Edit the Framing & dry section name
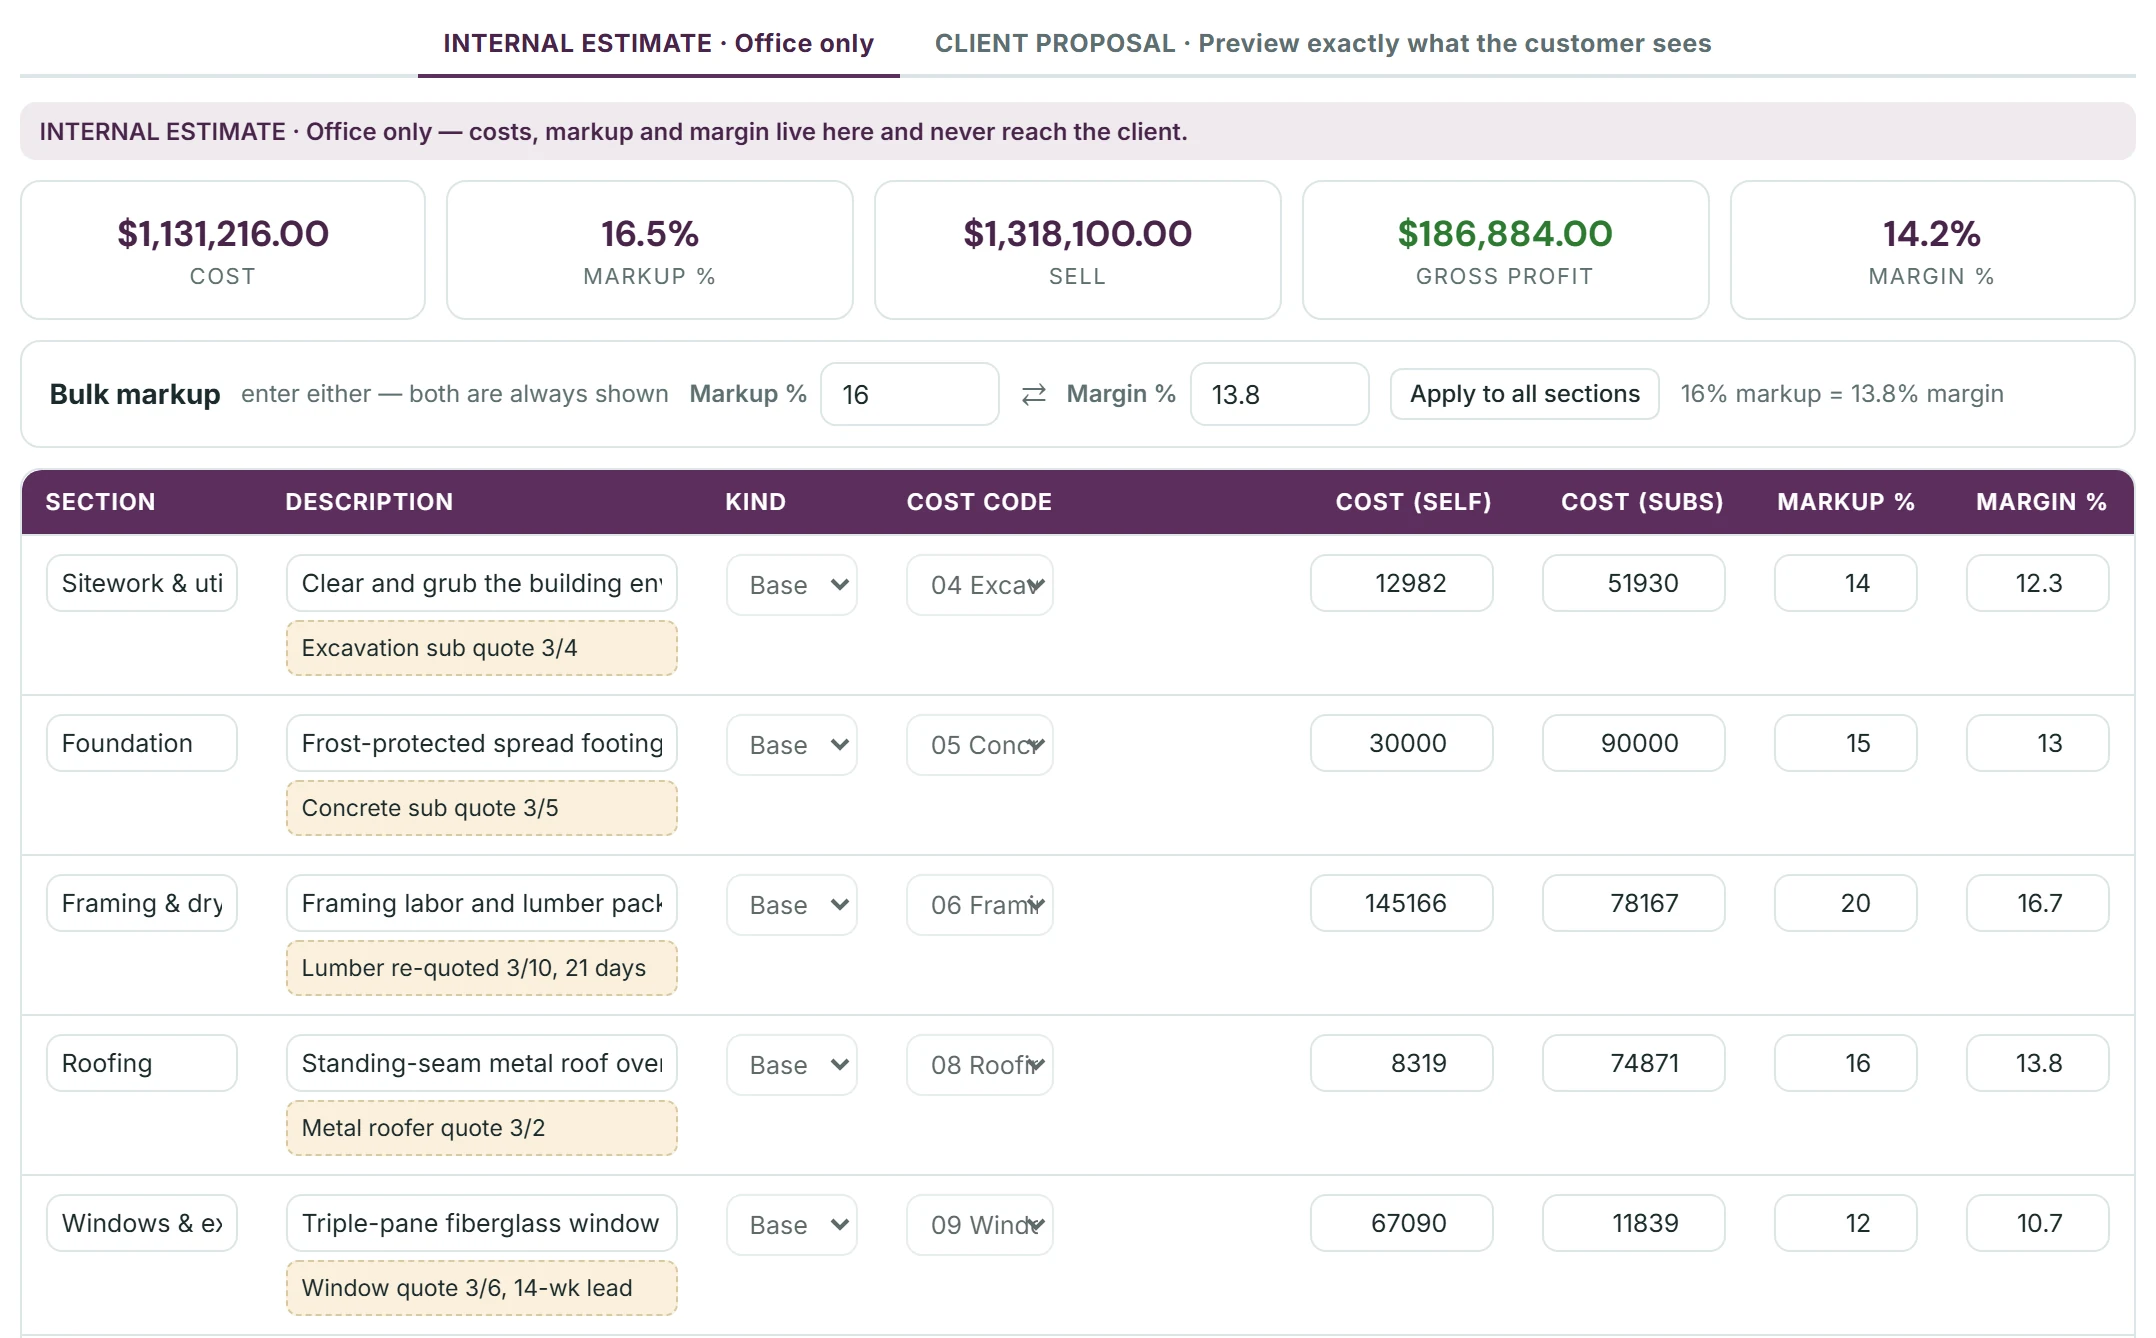 [142, 903]
